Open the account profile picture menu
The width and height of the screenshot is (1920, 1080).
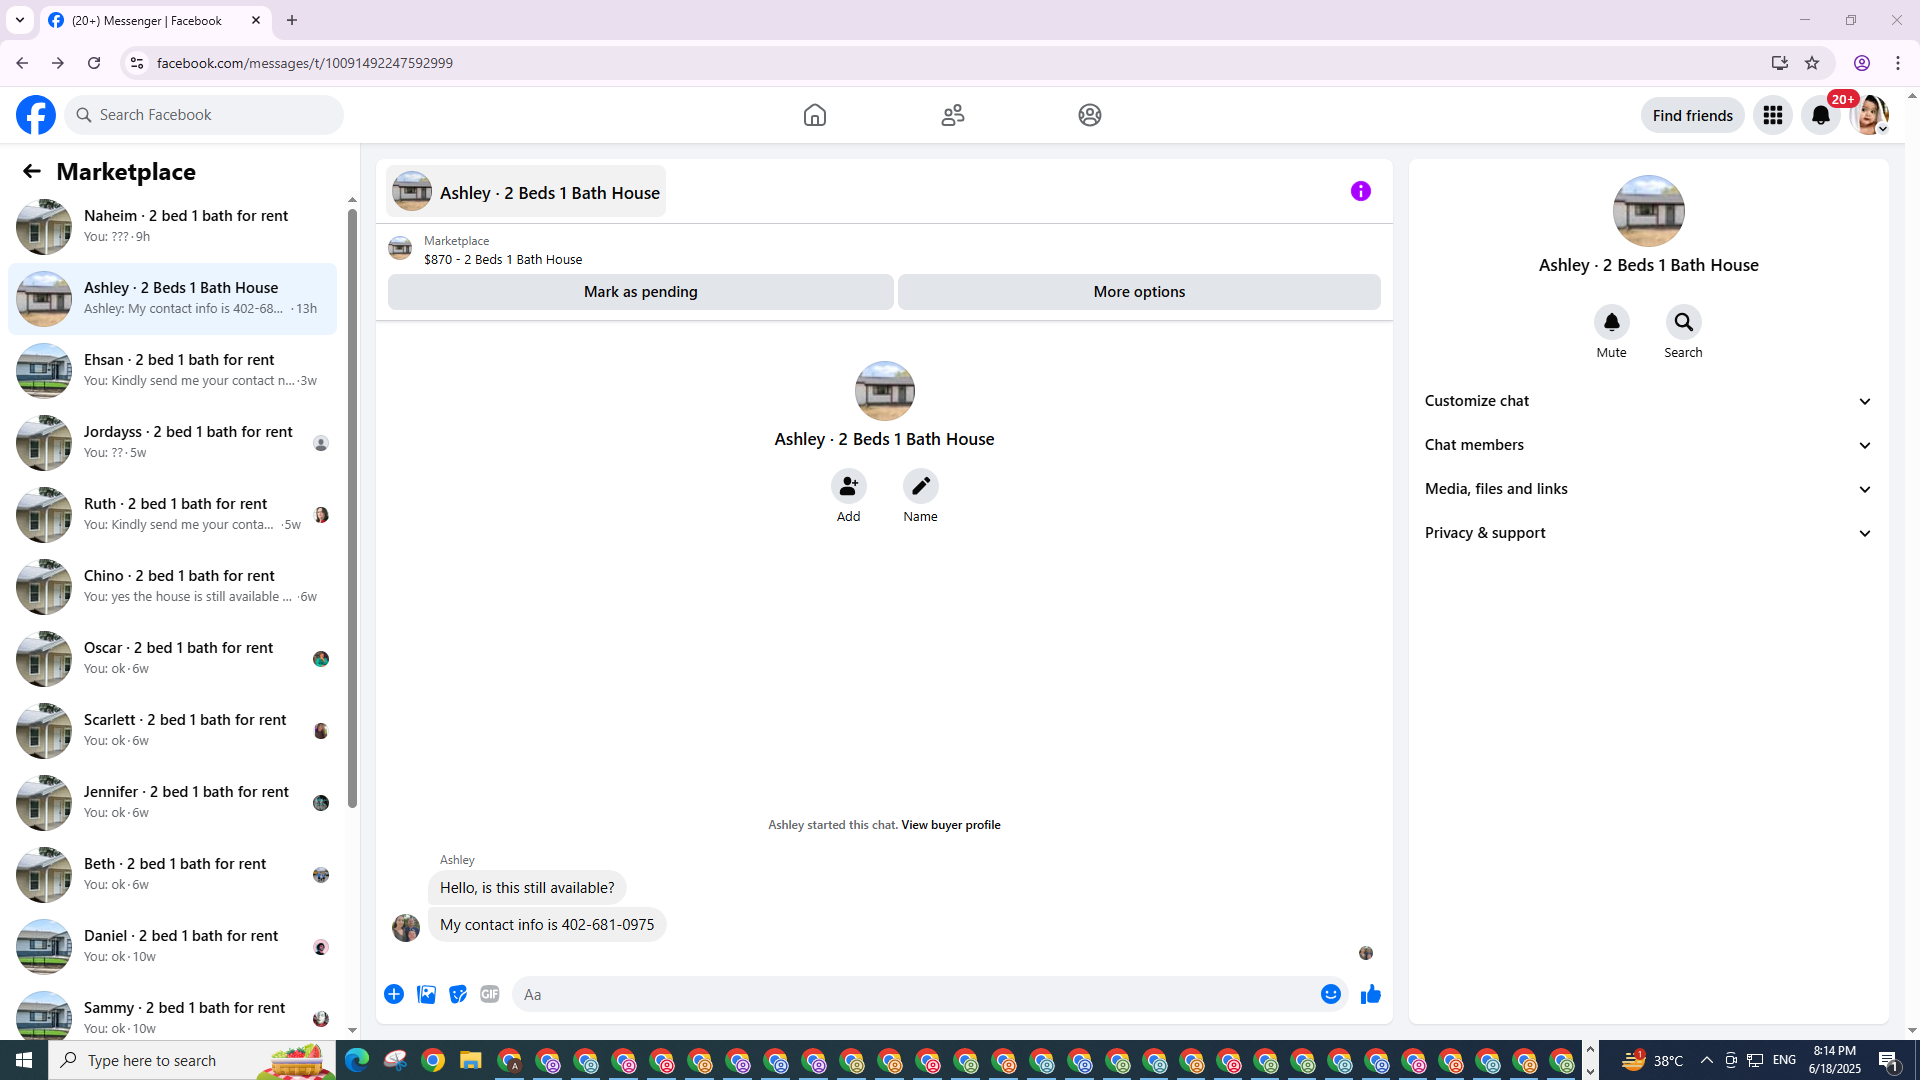(x=1869, y=115)
